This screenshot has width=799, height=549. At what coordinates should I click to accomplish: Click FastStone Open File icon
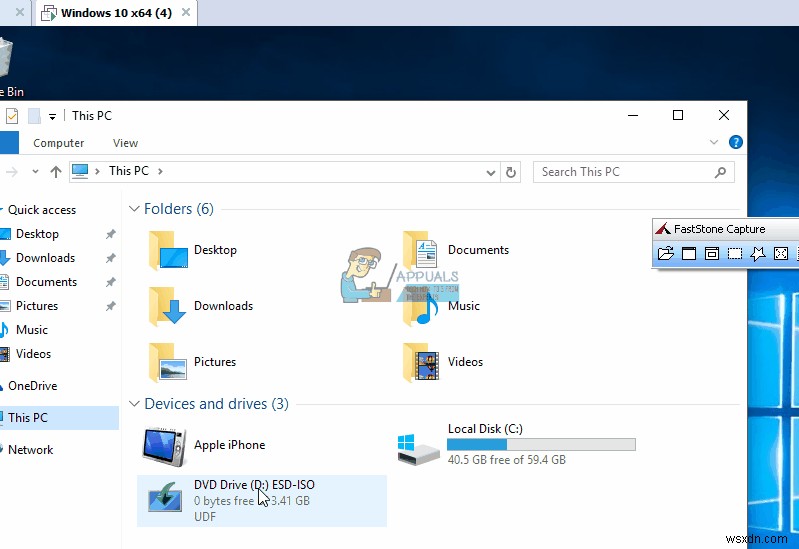point(665,253)
